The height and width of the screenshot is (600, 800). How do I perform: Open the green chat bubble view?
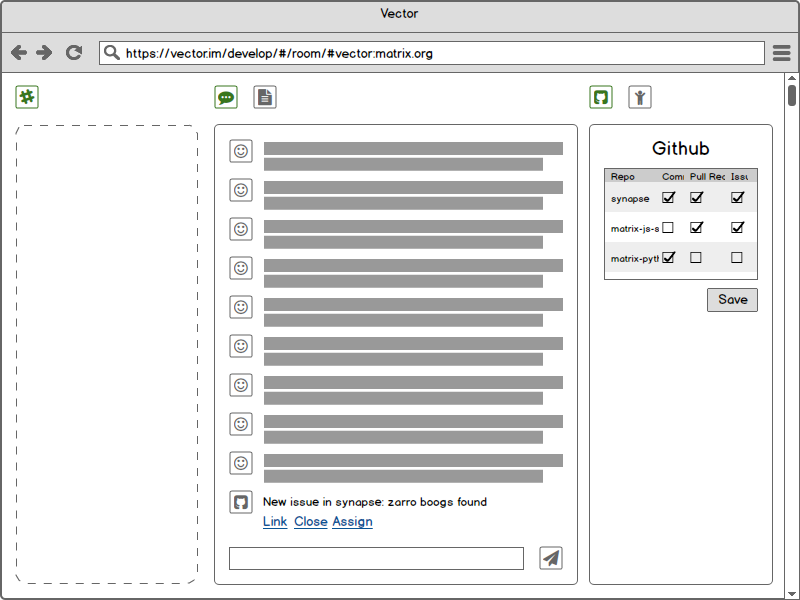click(x=226, y=97)
